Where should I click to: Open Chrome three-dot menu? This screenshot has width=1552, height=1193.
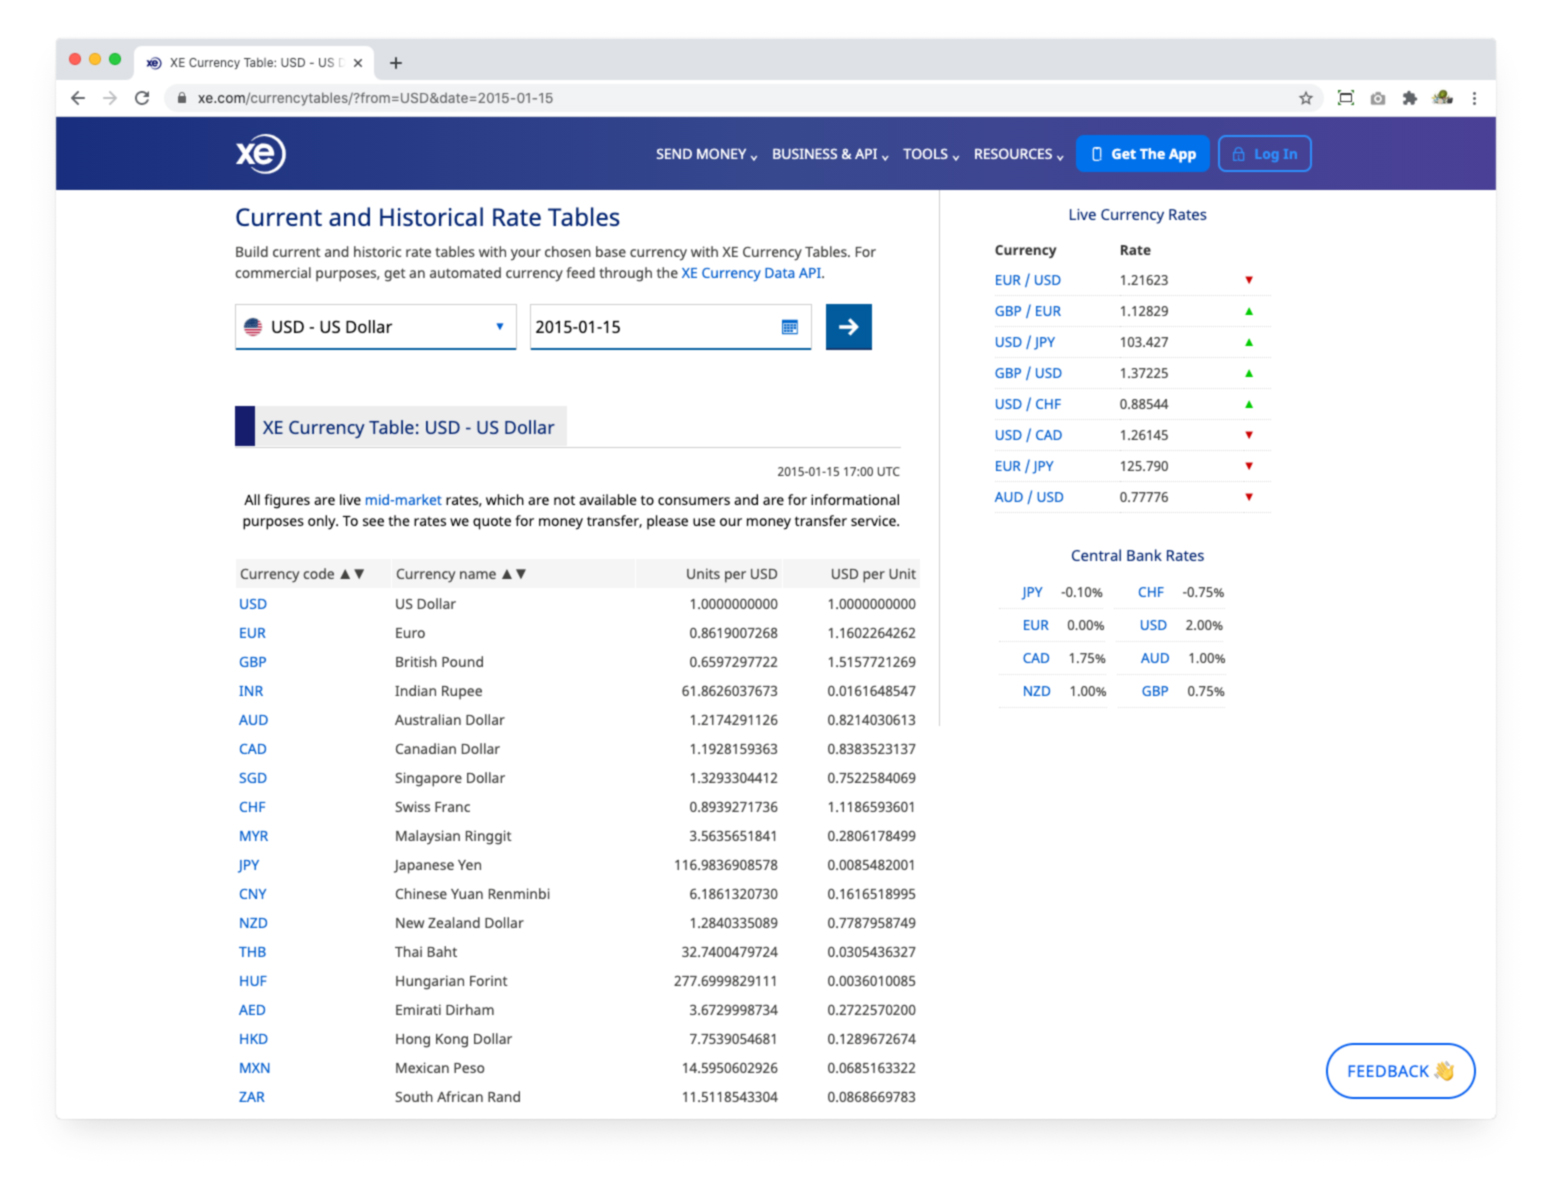pos(1474,98)
